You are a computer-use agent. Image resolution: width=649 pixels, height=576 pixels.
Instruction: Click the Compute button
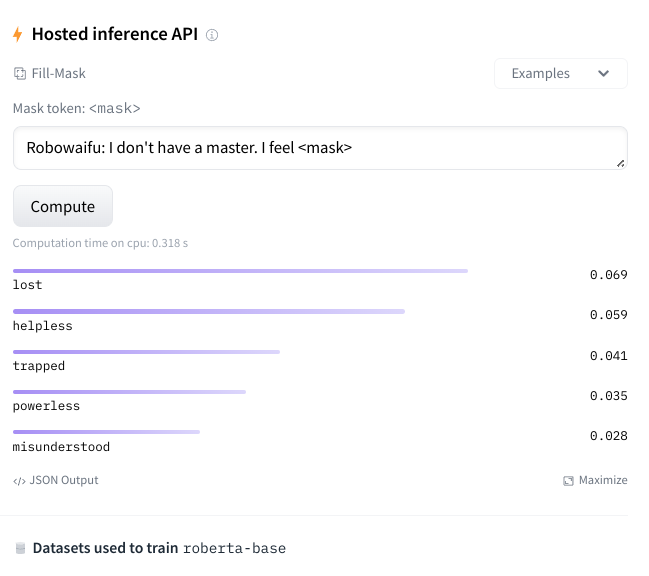63,206
